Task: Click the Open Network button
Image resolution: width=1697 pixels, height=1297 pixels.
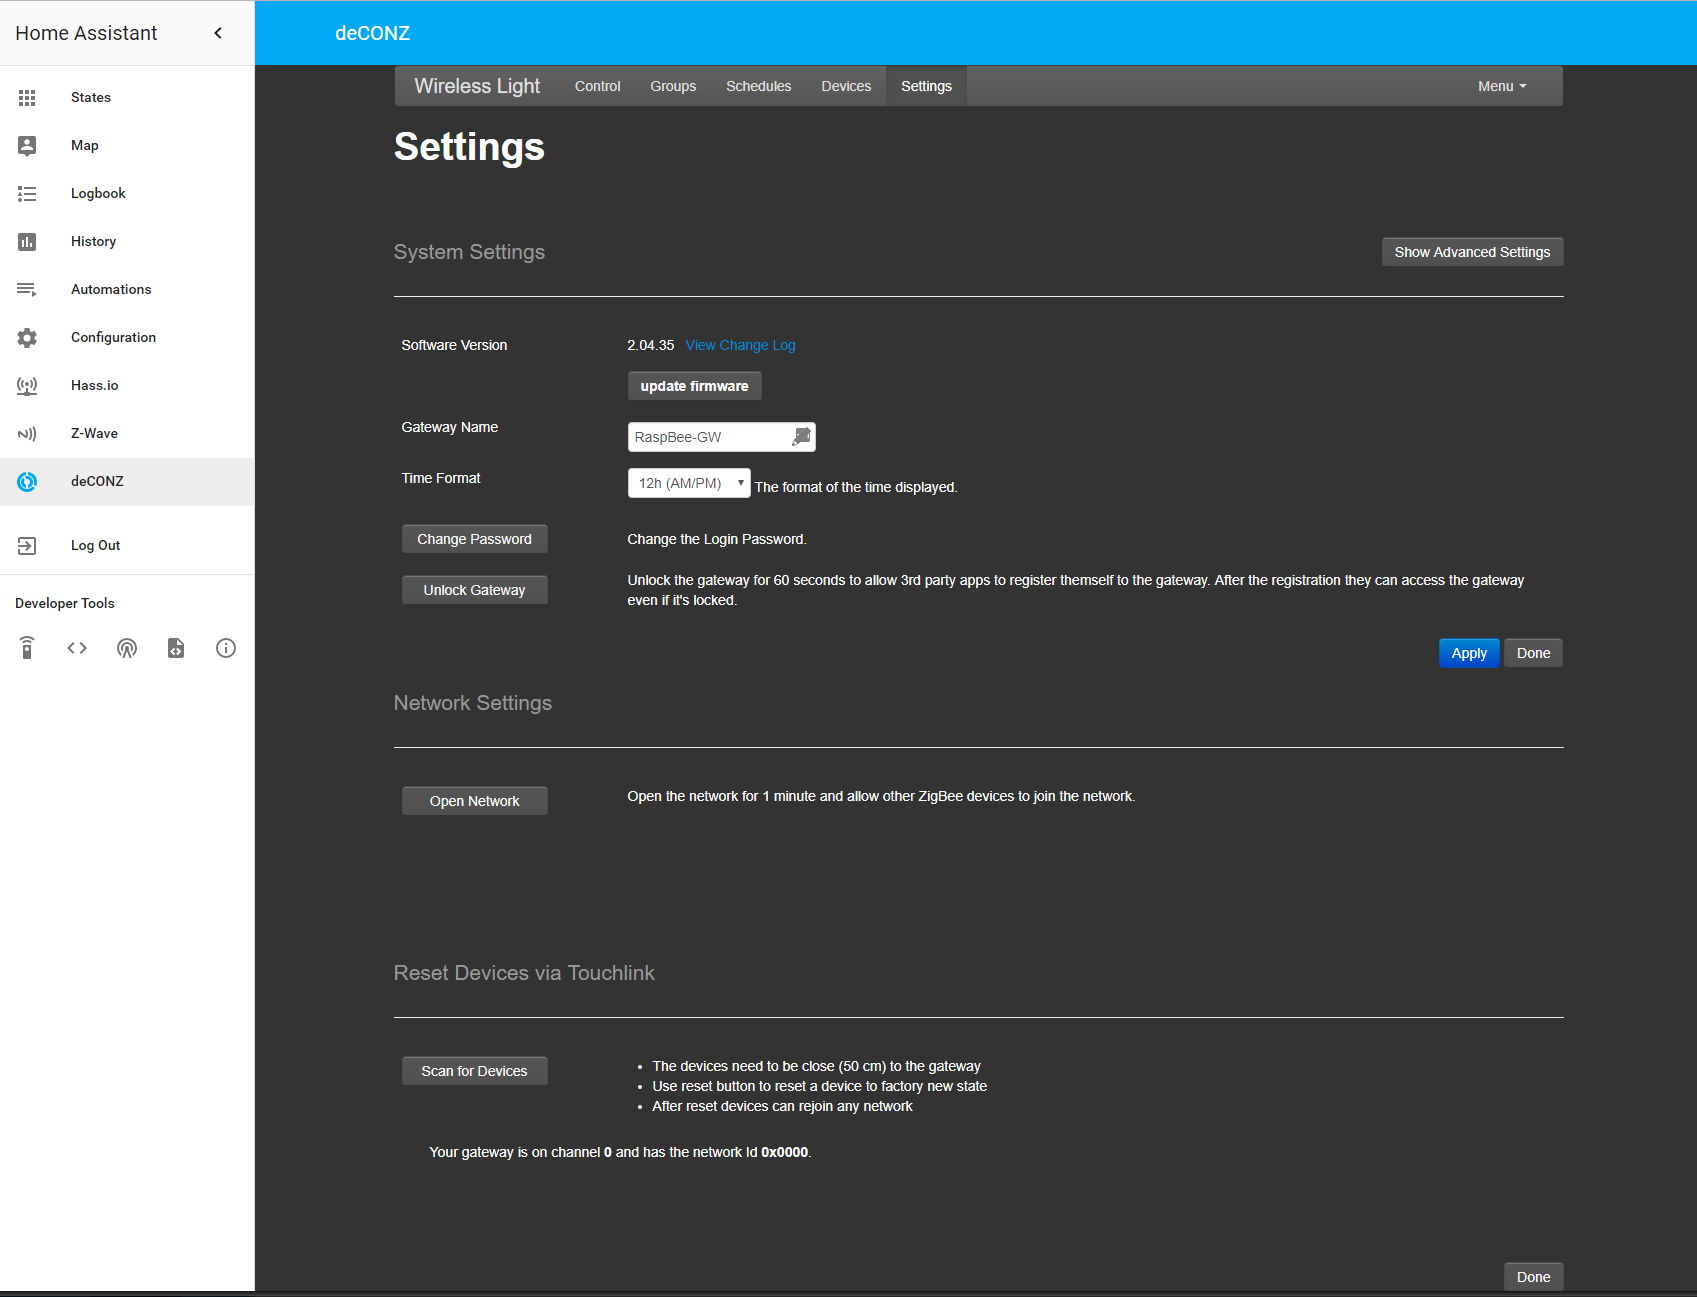Action: [x=475, y=801]
